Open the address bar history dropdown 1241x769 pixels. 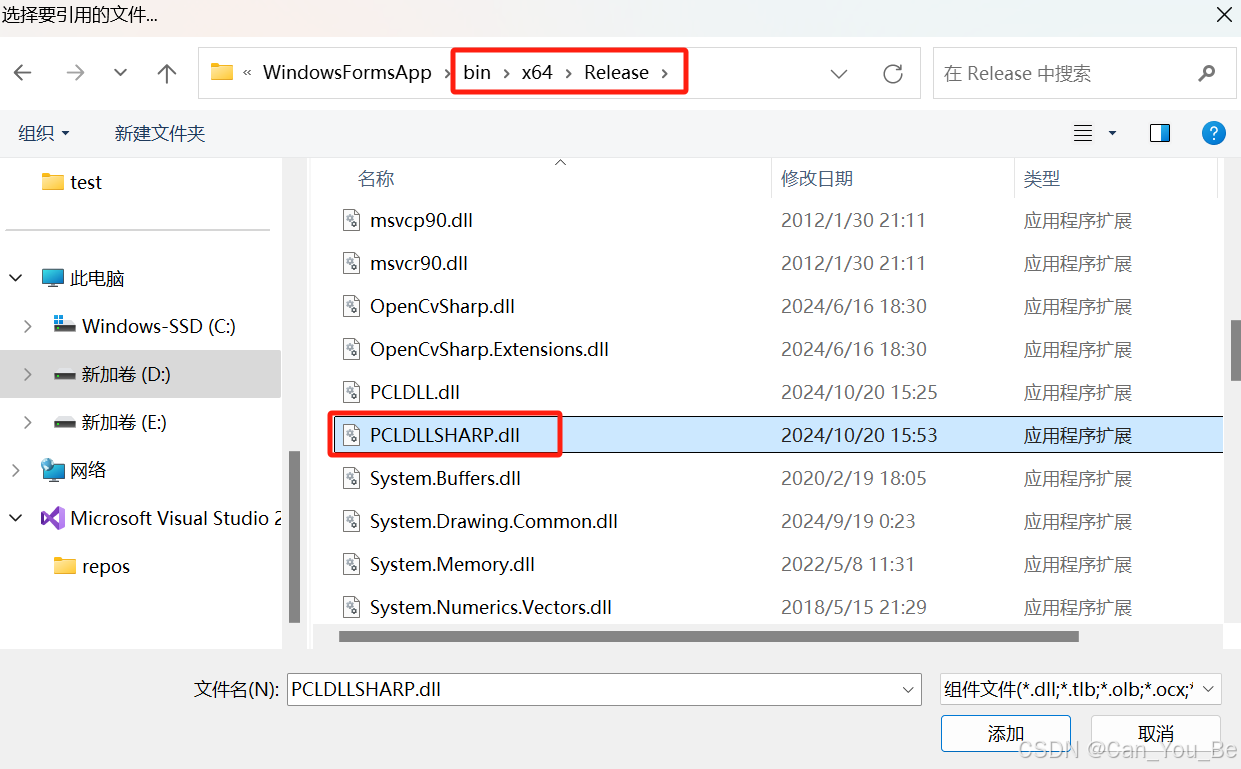(838, 73)
